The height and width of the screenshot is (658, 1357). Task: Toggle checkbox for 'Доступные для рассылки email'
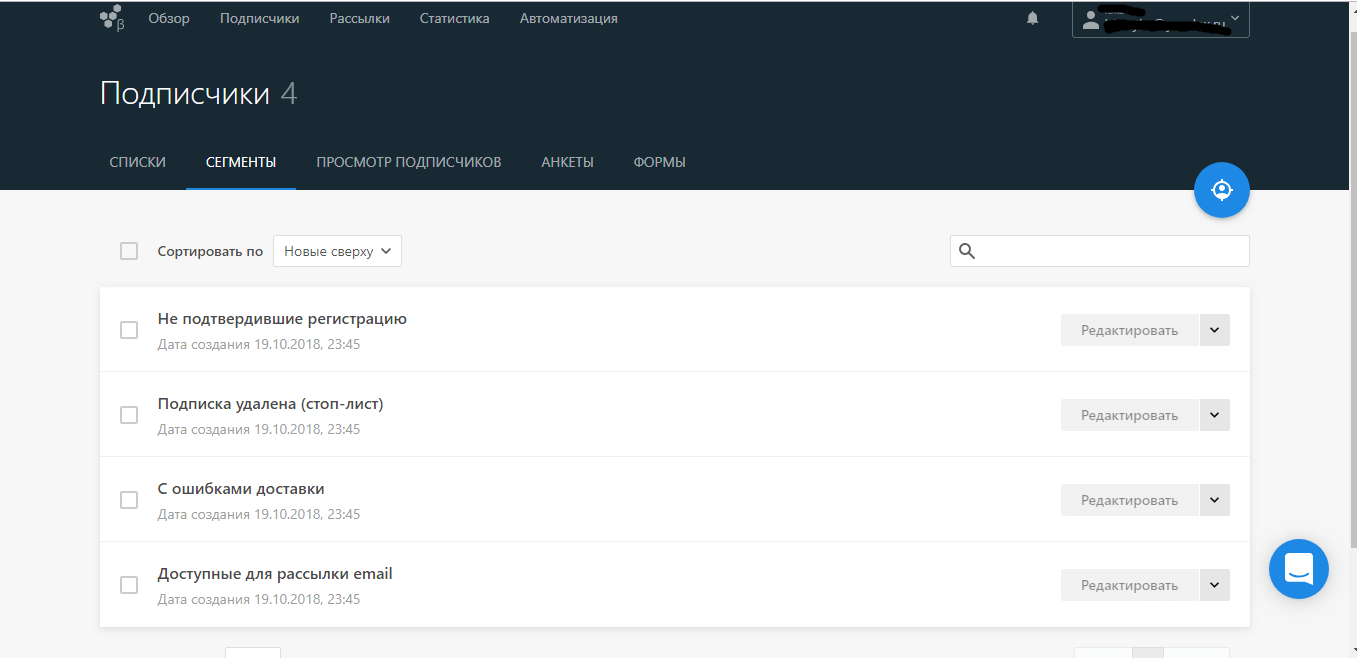pyautogui.click(x=129, y=585)
